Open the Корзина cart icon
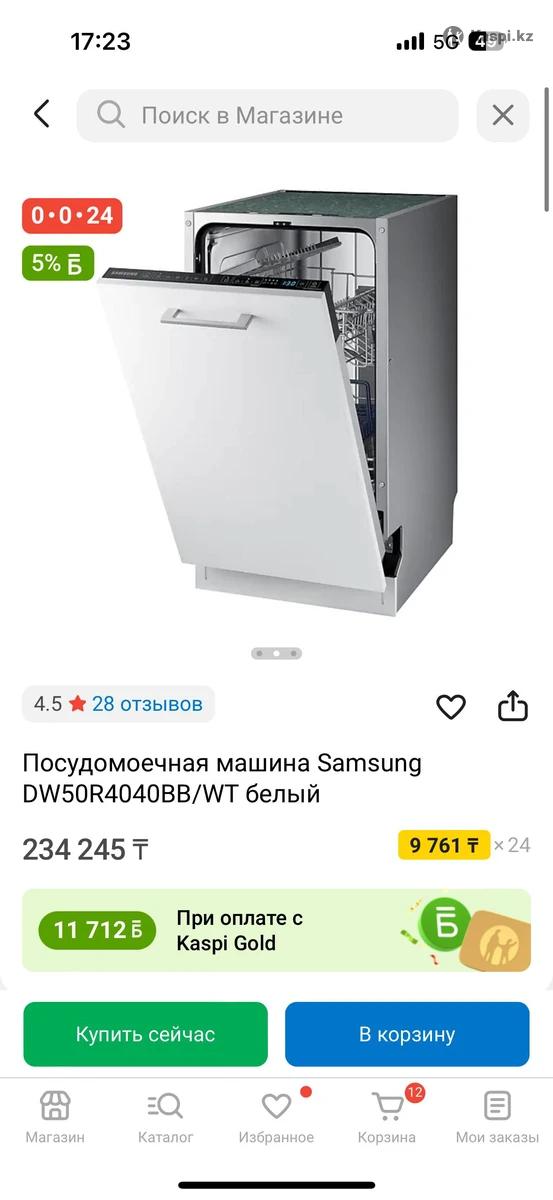This screenshot has width=553, height=1200. click(x=387, y=1106)
